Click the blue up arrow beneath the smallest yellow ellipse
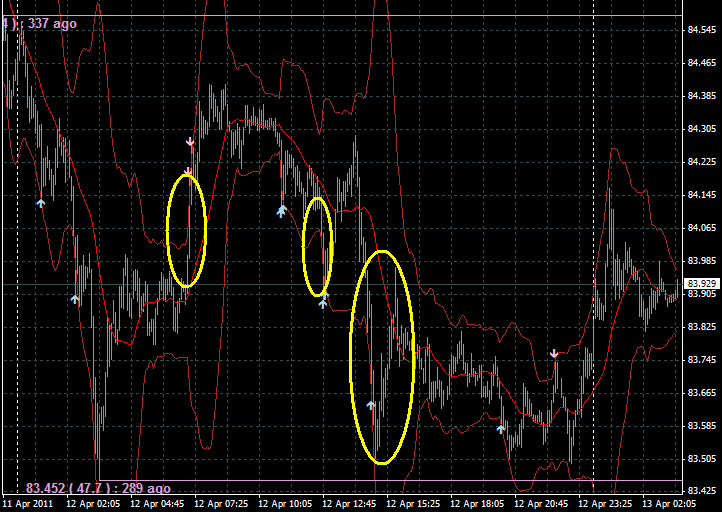 (x=323, y=301)
